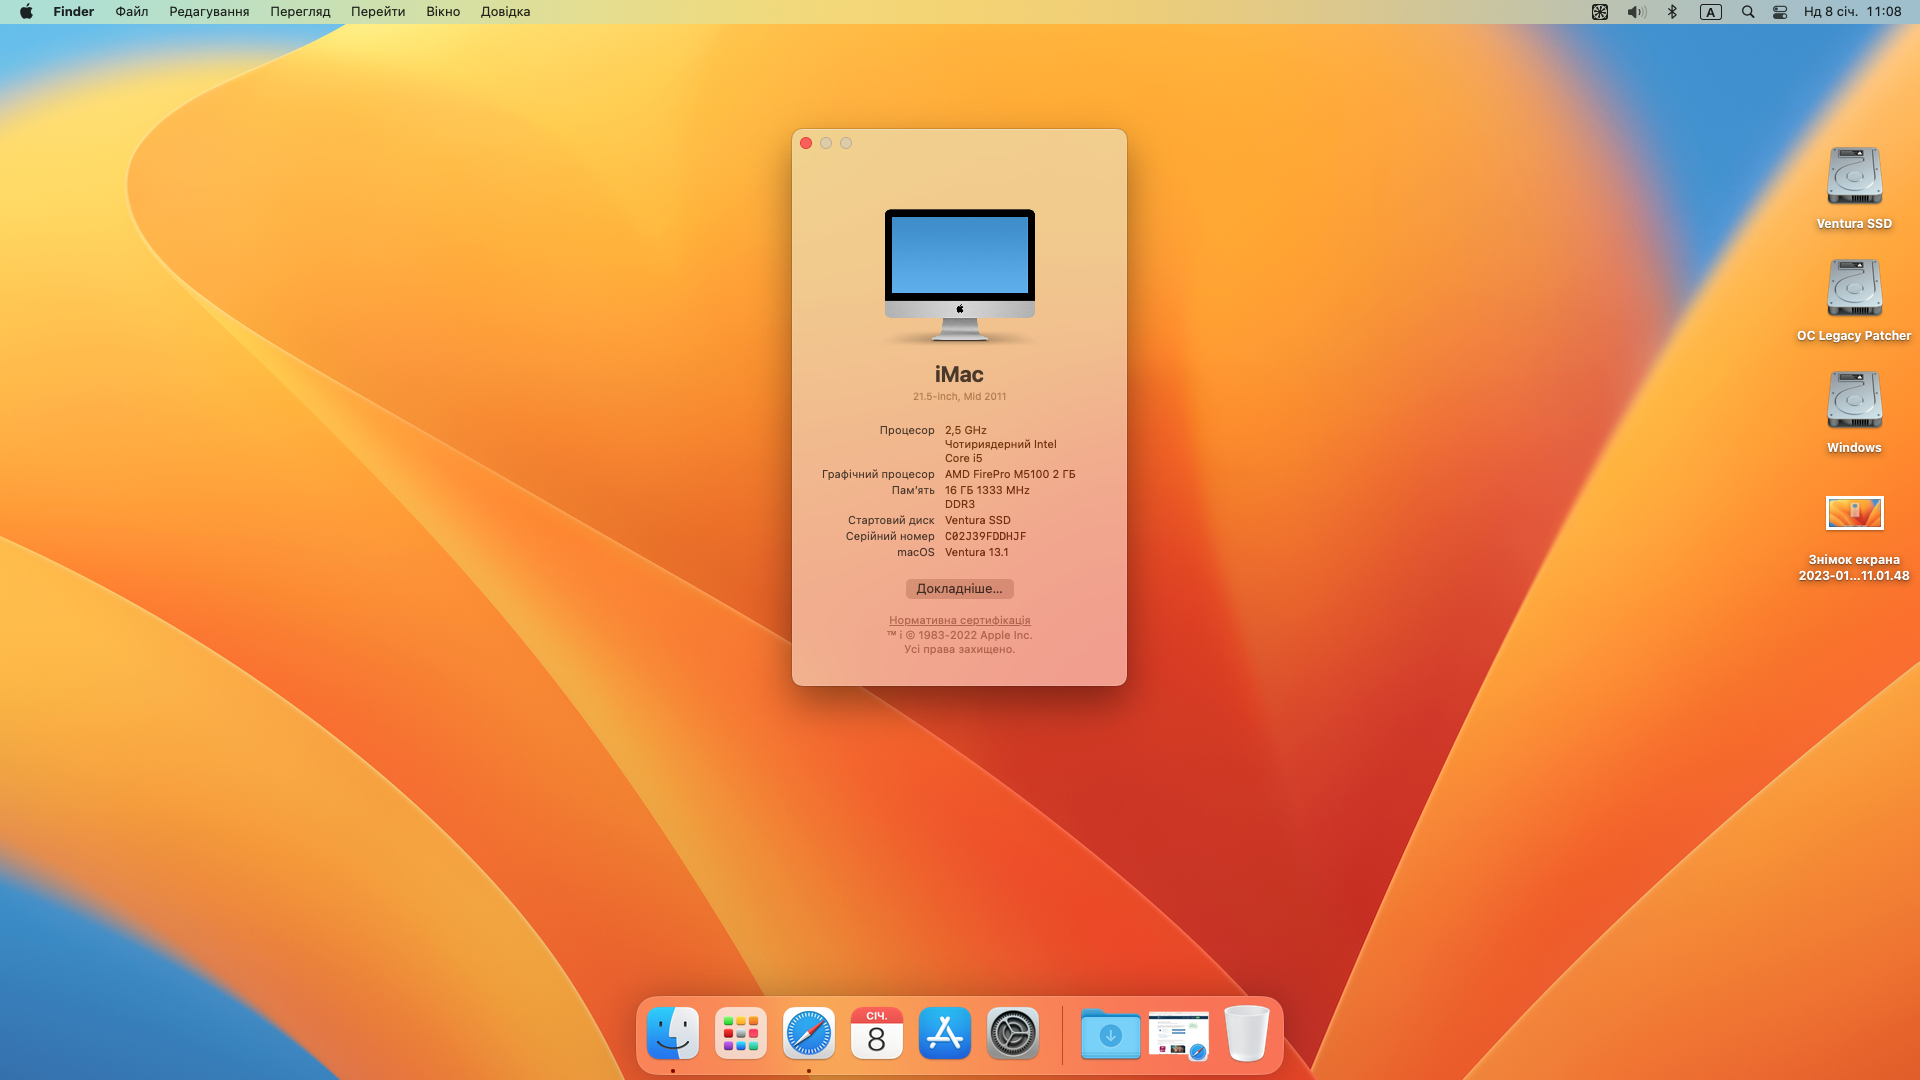The width and height of the screenshot is (1920, 1080).
Task: Select OC Legacy Patcher drive icon
Action: [x=1854, y=290]
